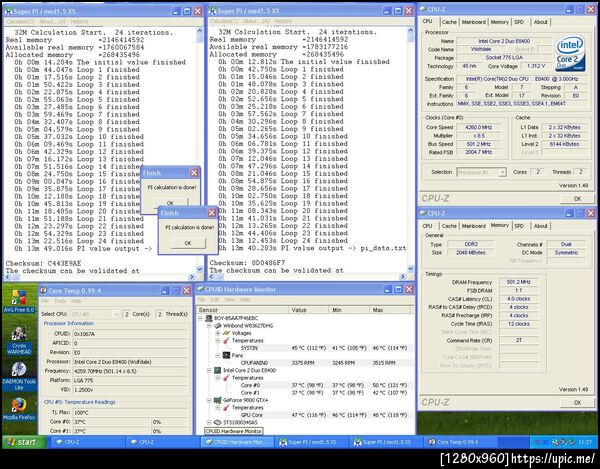Viewport: 600px width, 469px height.
Task: Open the Windows start menu
Action: (24, 442)
